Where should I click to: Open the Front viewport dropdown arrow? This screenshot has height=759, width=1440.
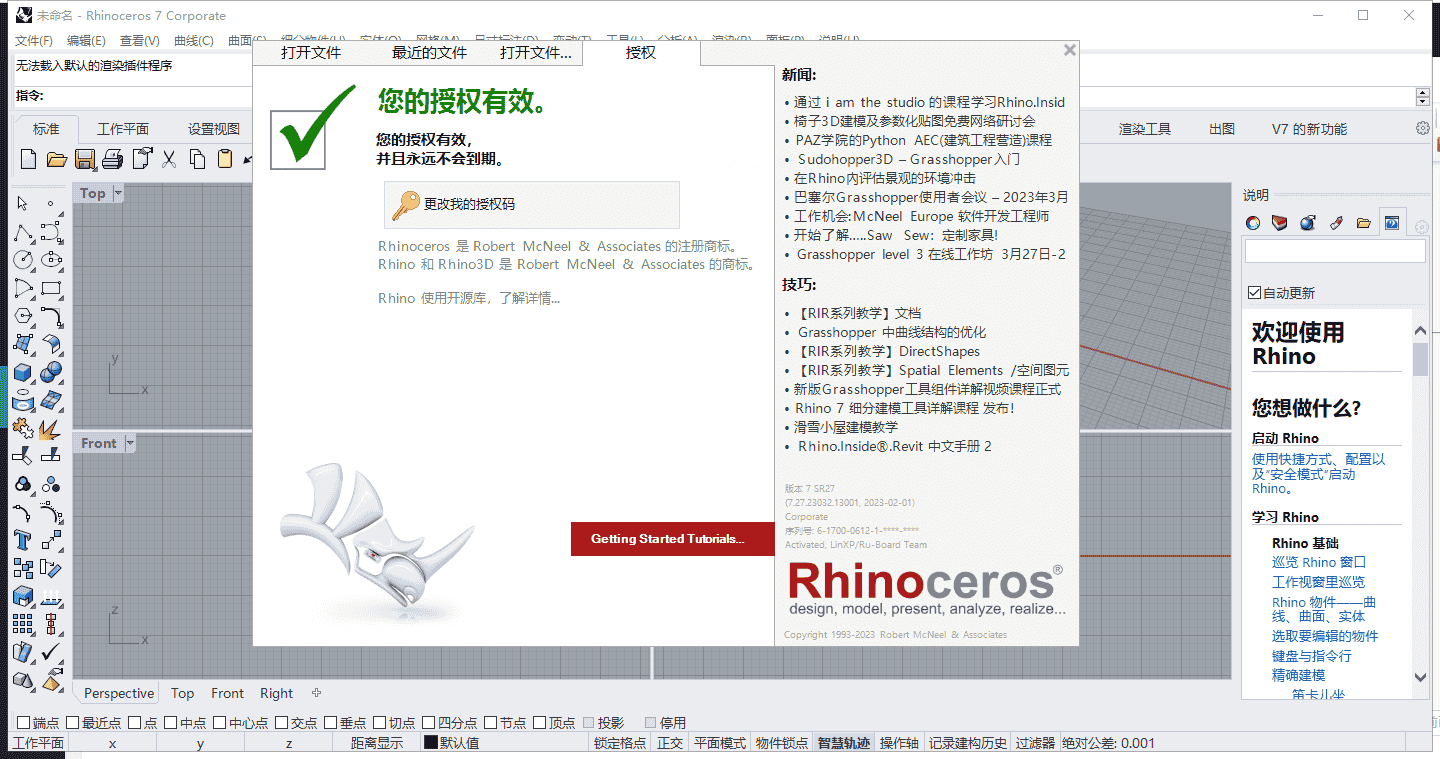click(130, 443)
